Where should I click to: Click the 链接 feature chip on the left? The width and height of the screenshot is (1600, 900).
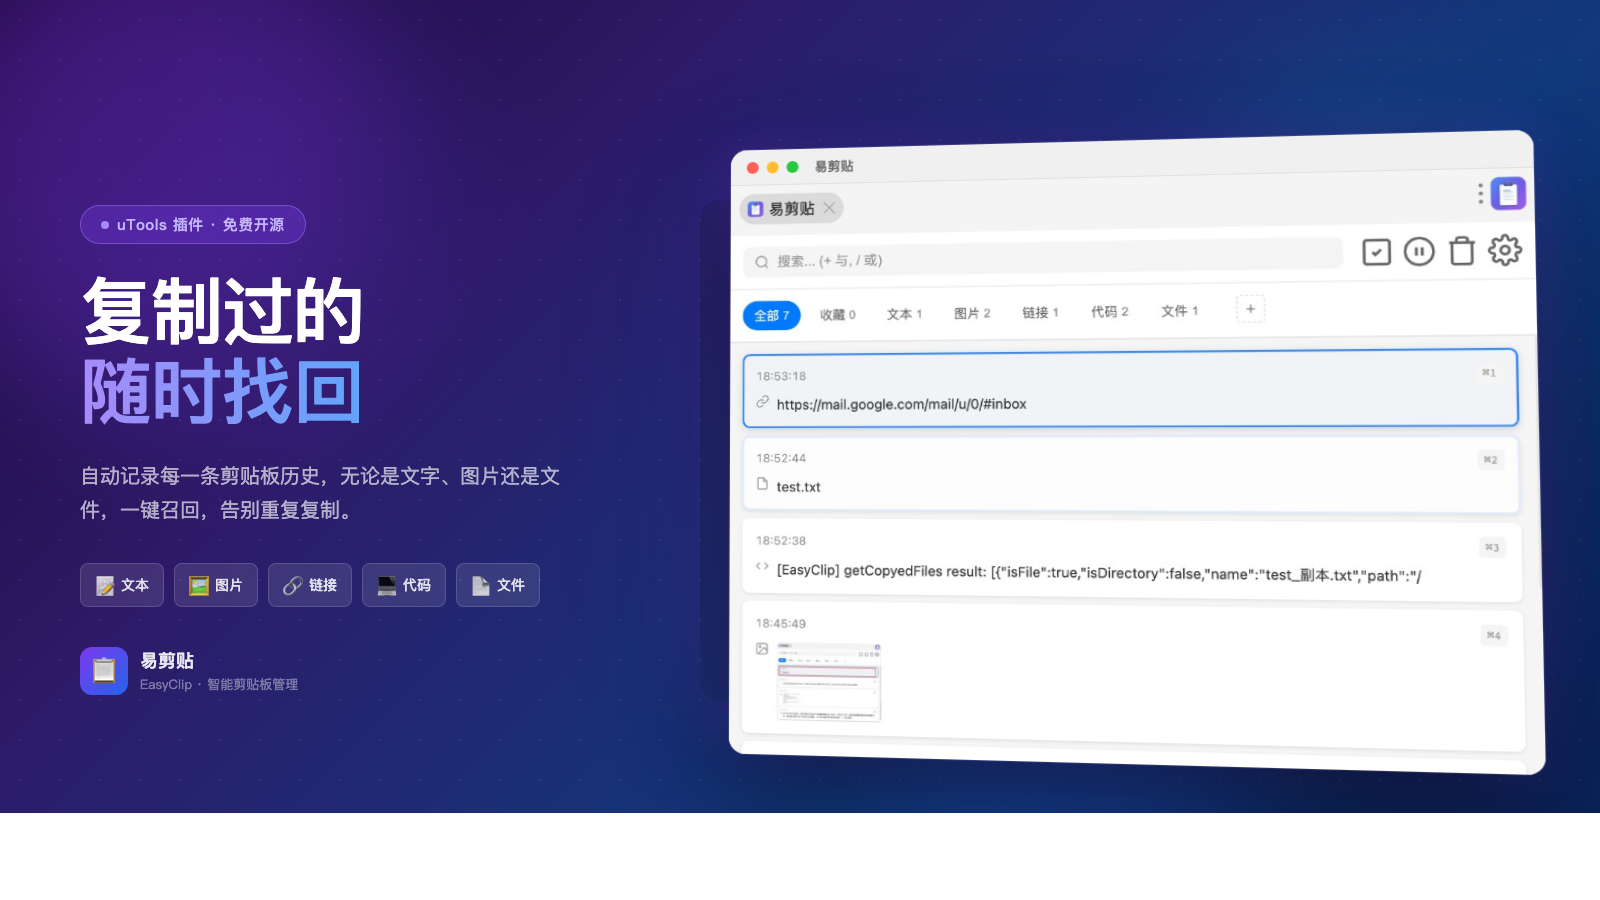(310, 585)
